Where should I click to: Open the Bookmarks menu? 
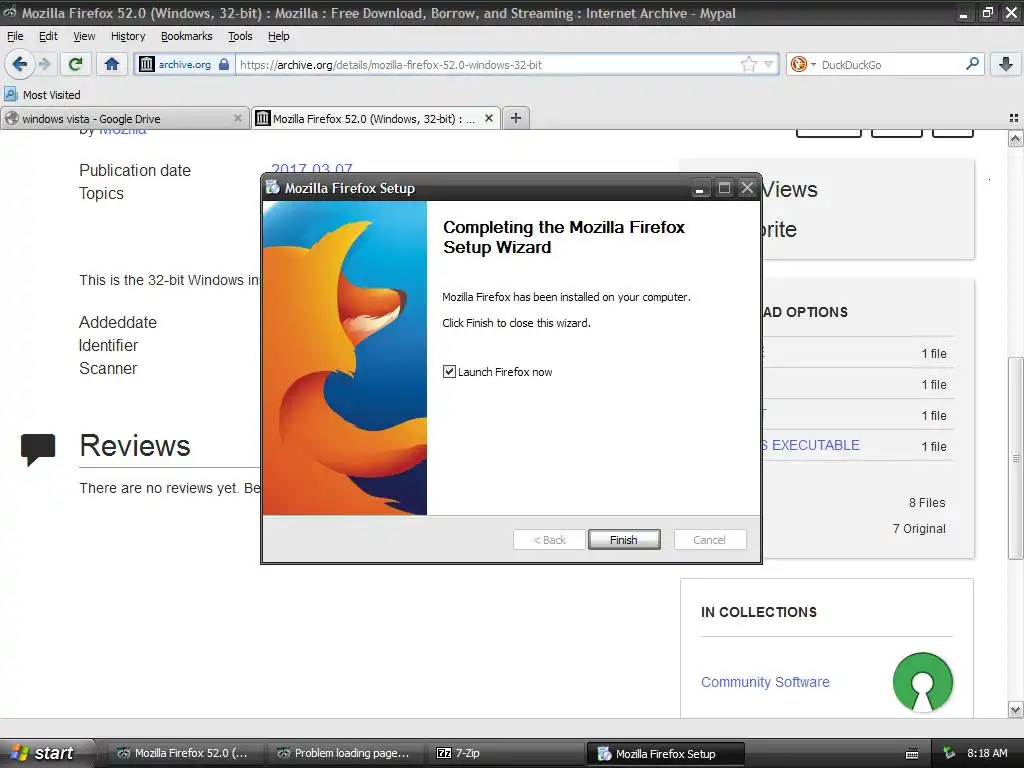187,36
